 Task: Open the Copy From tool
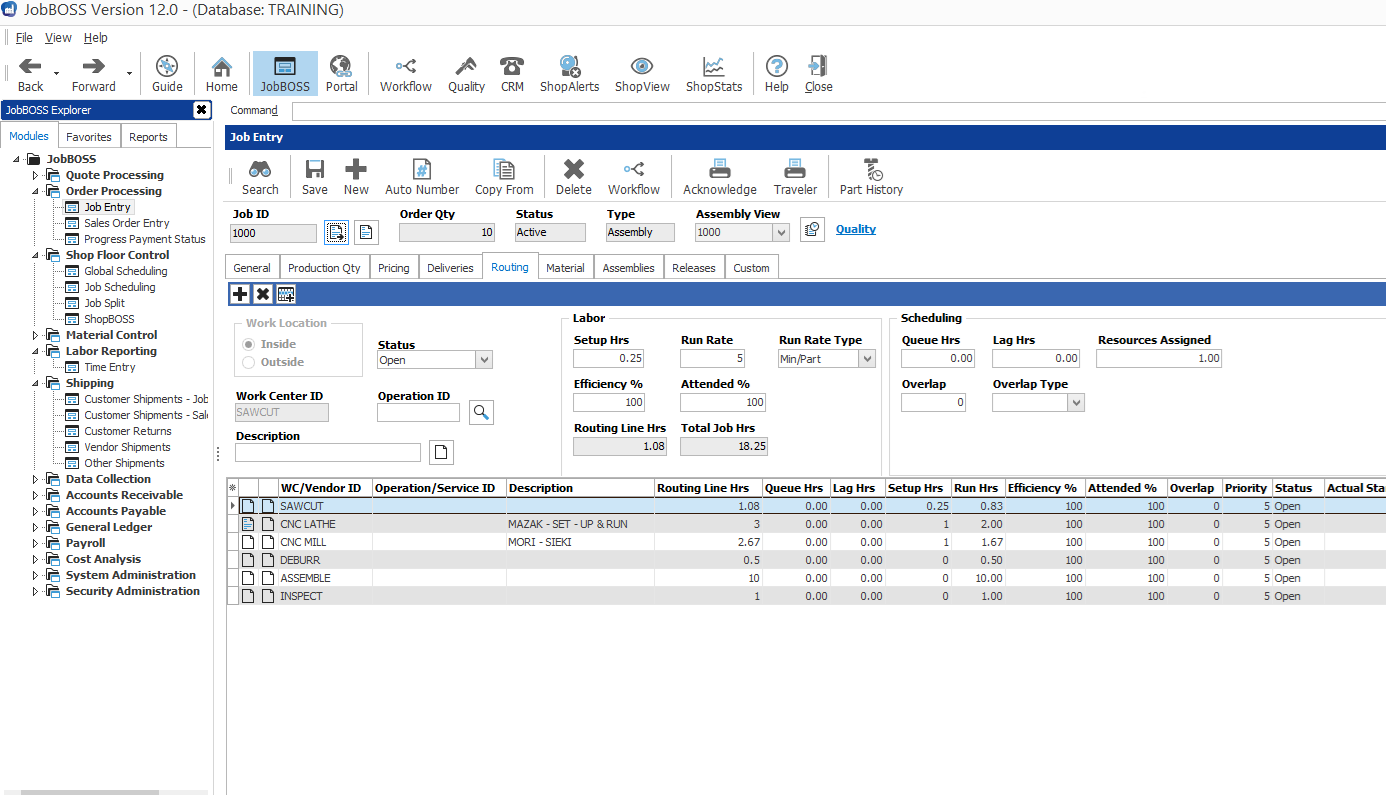click(x=503, y=176)
